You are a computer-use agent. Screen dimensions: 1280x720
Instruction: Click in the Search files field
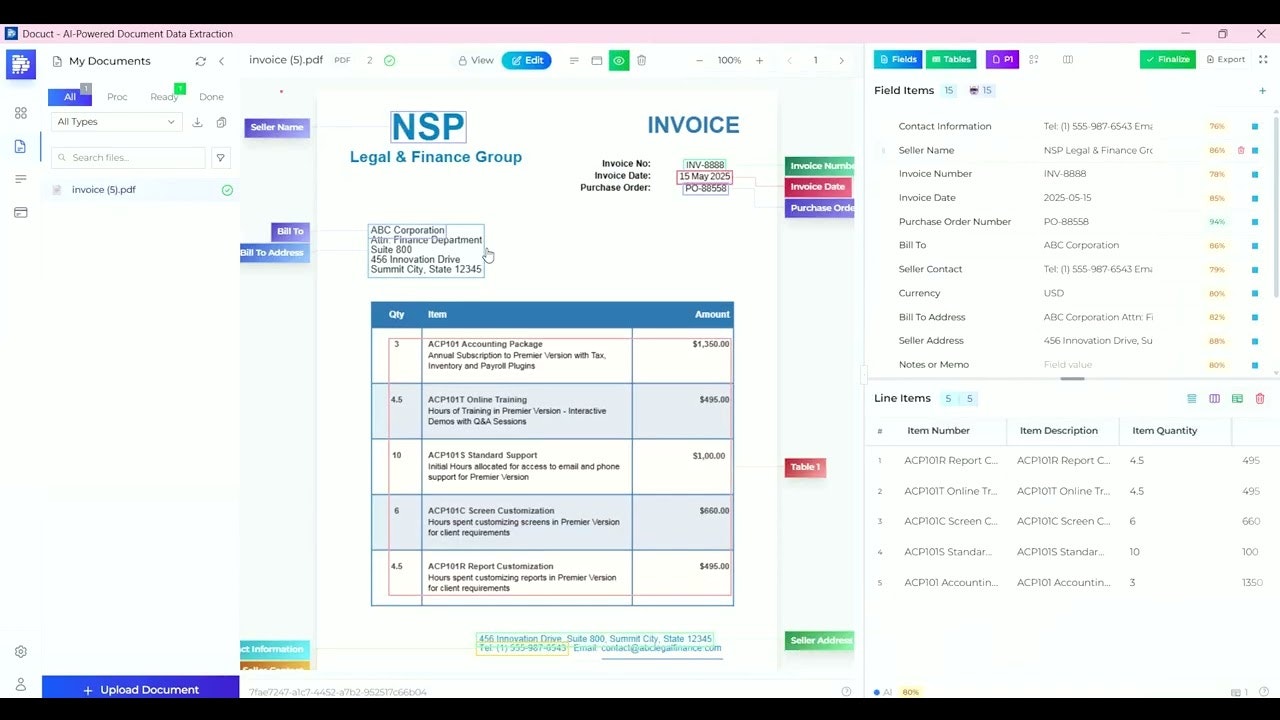pyautogui.click(x=128, y=157)
